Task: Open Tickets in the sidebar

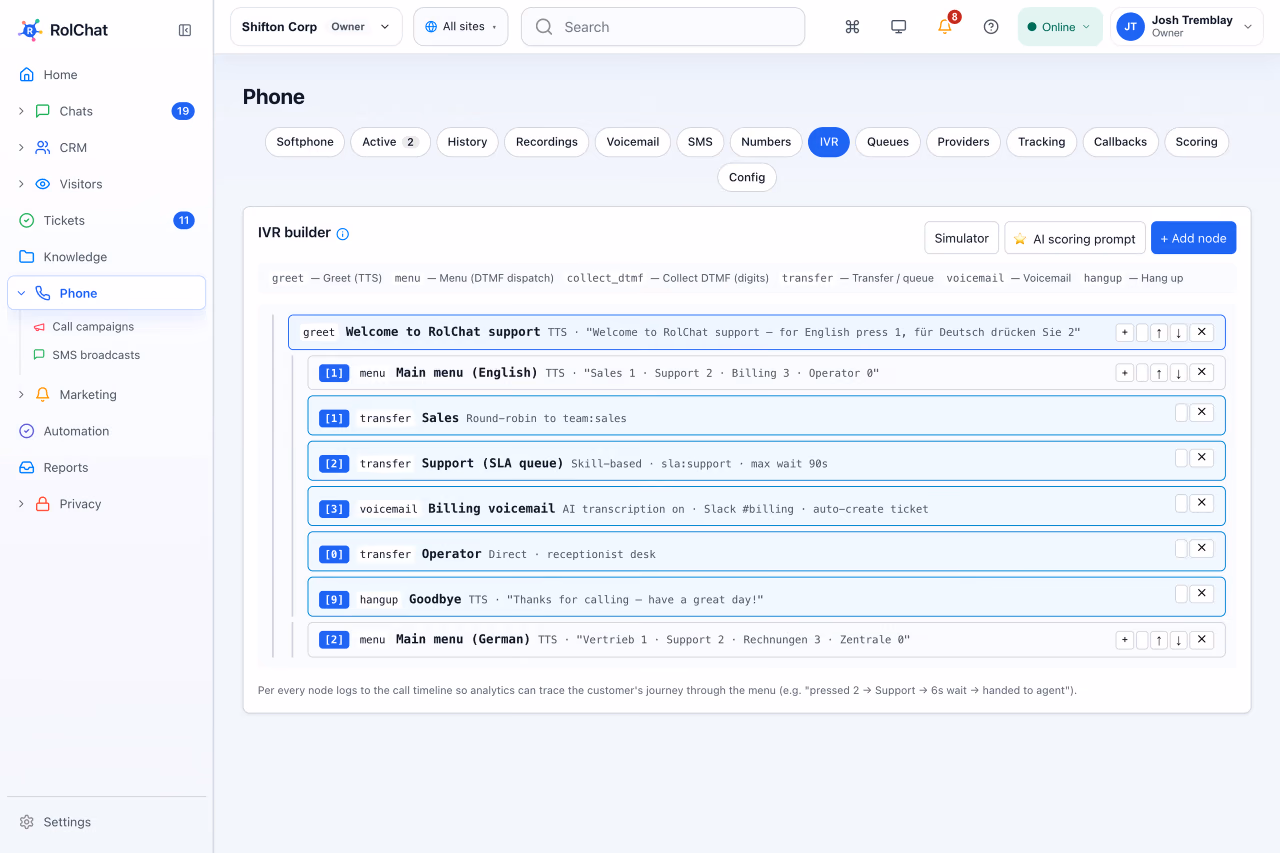Action: [106, 221]
